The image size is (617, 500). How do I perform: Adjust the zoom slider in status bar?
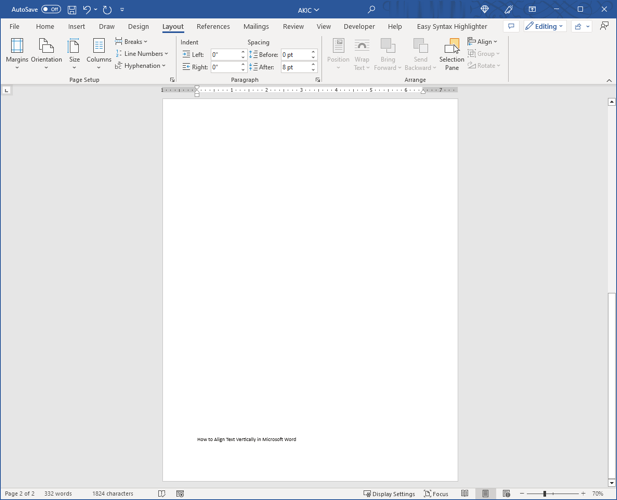click(x=545, y=494)
